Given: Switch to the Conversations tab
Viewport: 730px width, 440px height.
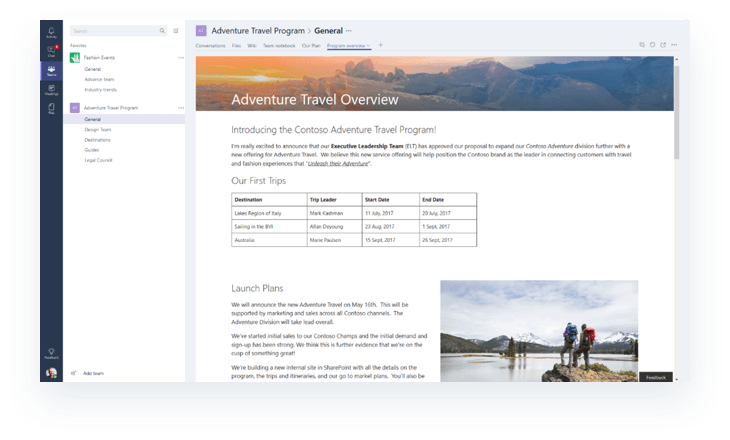Looking at the screenshot, I should click(x=210, y=46).
